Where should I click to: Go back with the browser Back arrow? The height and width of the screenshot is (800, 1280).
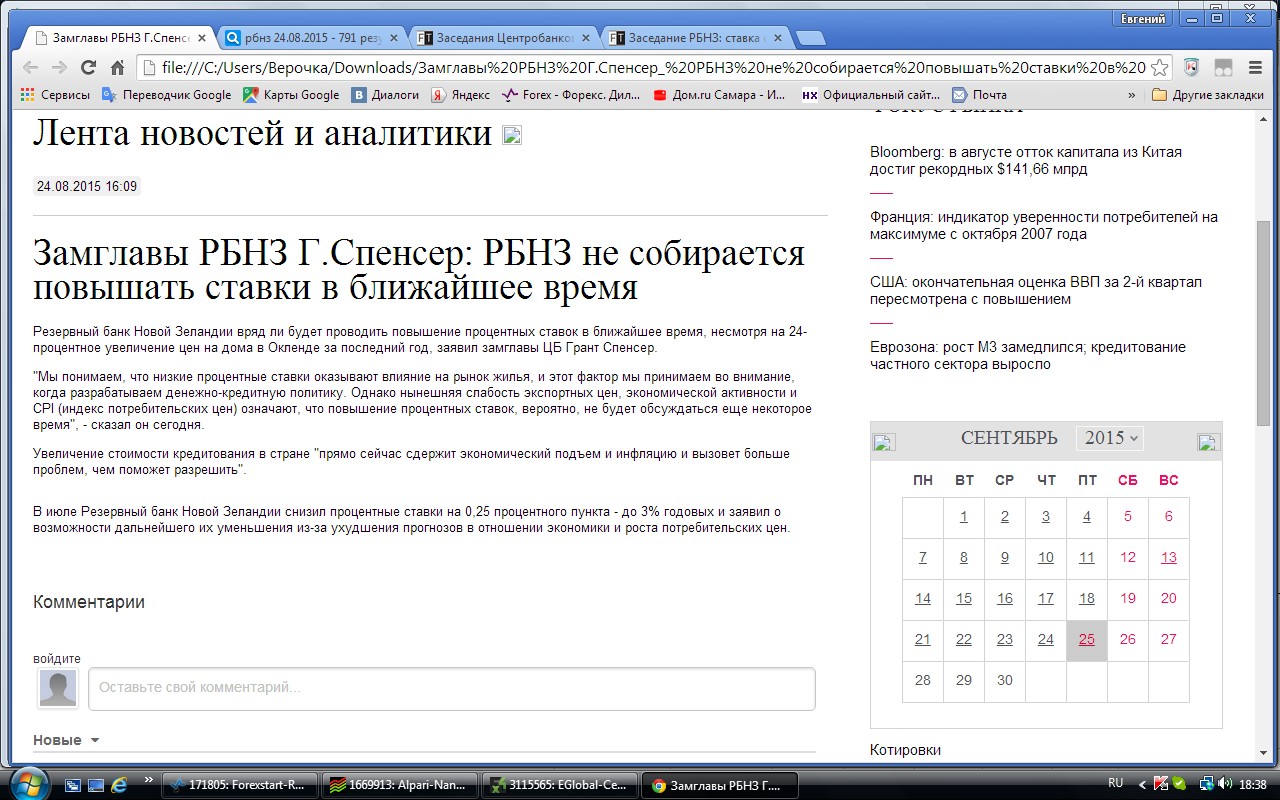pyautogui.click(x=30, y=68)
